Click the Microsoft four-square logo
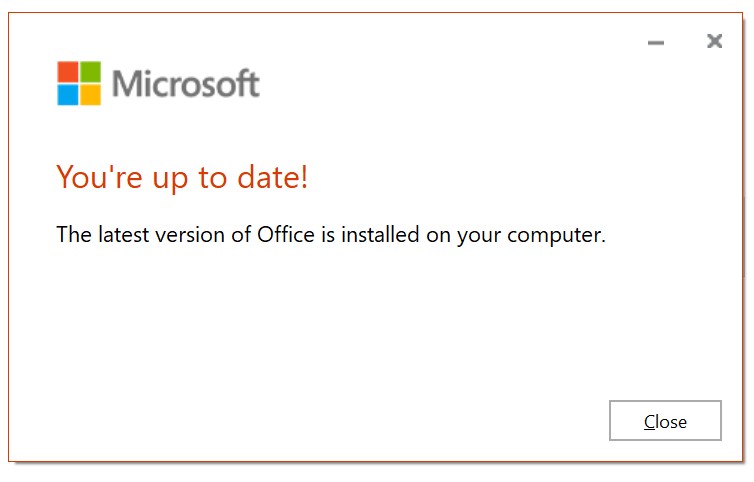 79,83
